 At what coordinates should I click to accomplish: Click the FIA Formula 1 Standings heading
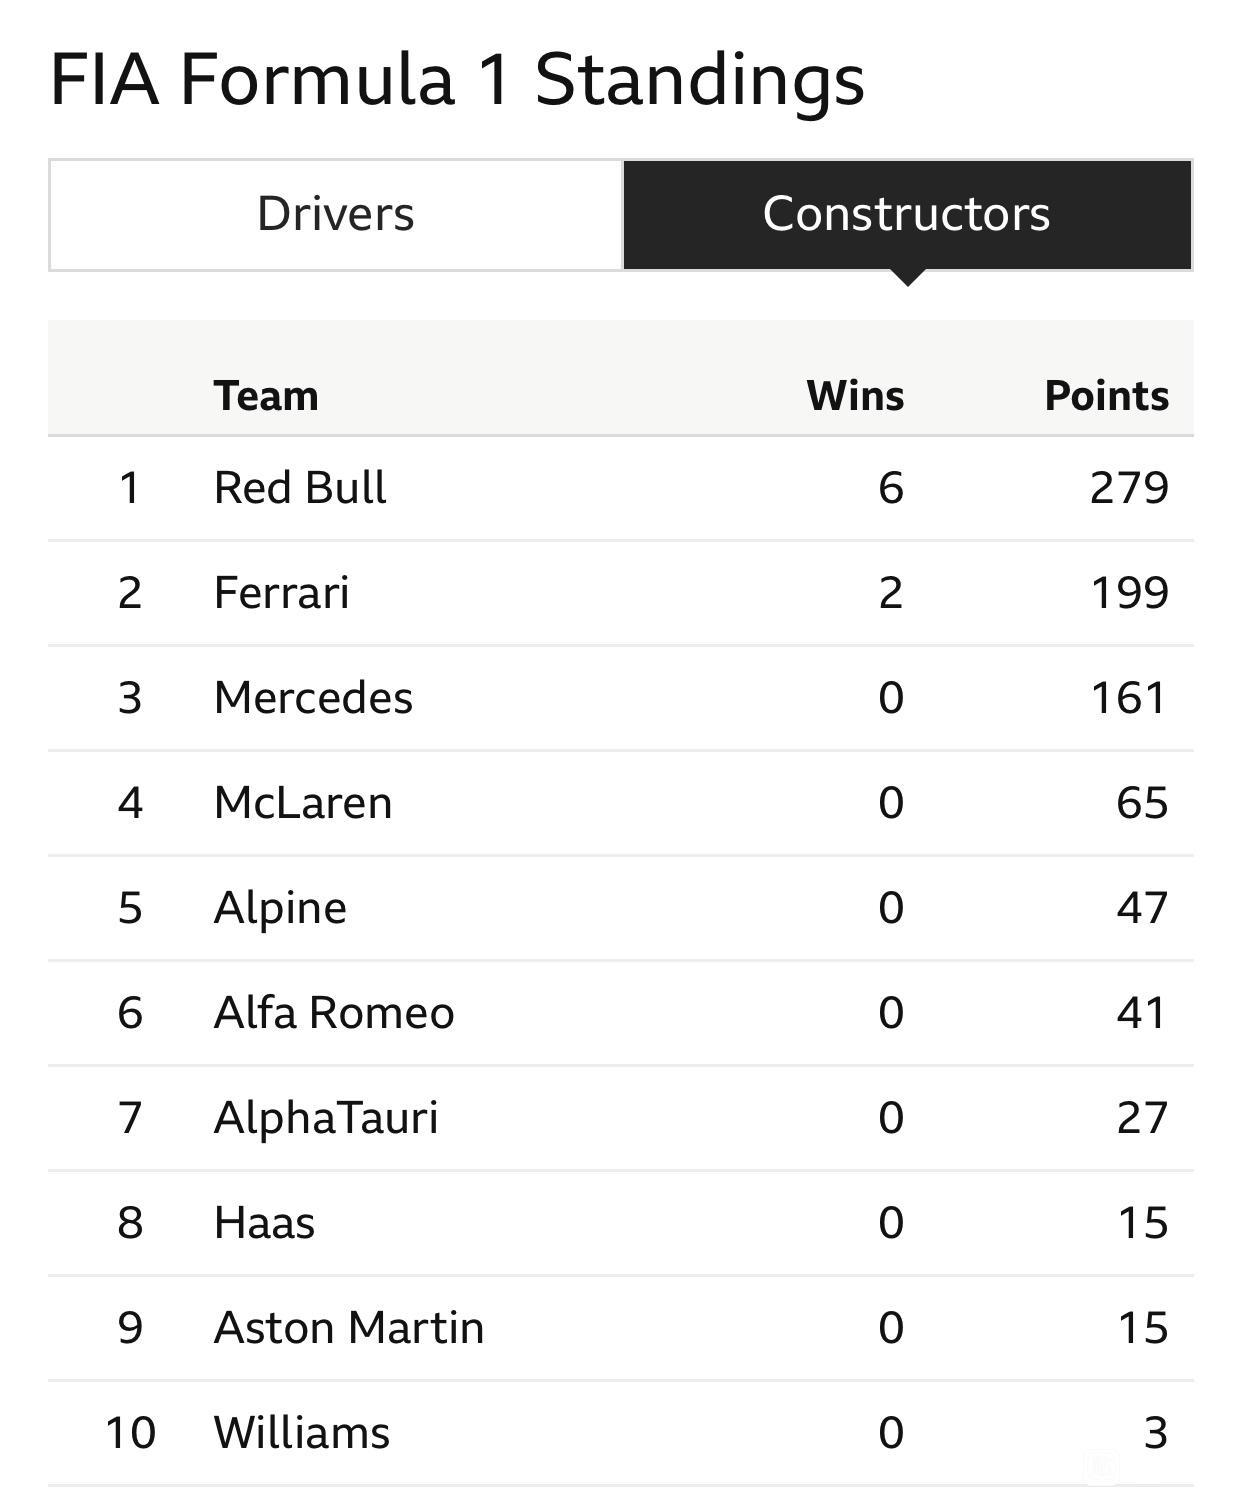[457, 80]
